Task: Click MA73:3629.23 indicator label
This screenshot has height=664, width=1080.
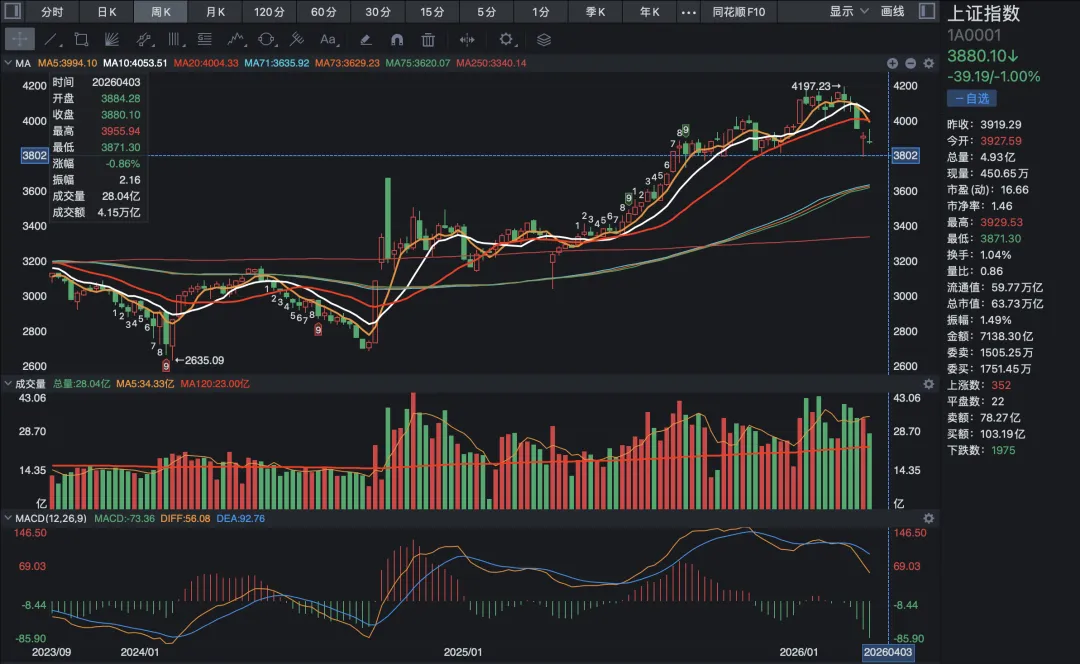Action: [347, 63]
